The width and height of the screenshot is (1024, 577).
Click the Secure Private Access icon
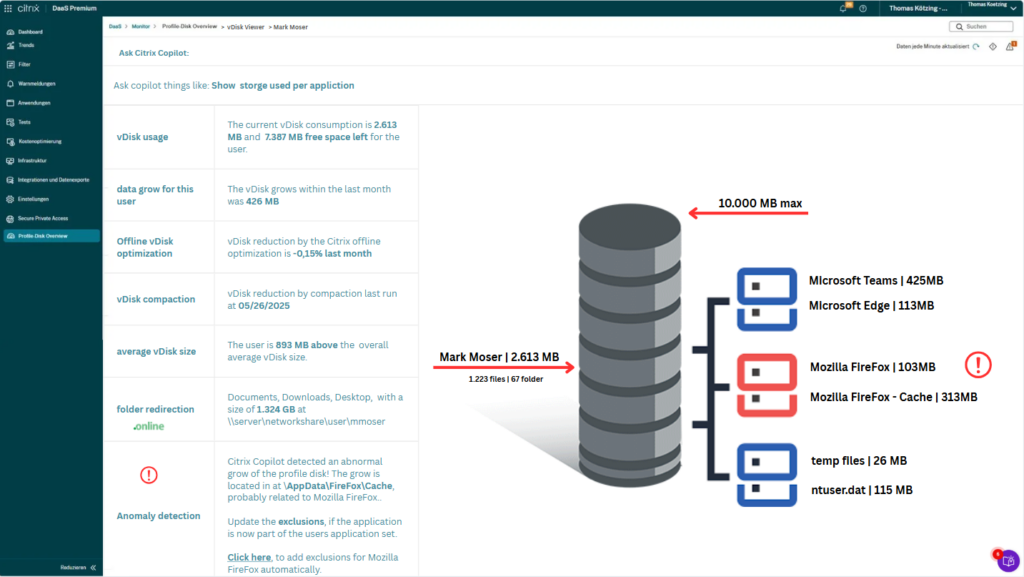pos(10,219)
